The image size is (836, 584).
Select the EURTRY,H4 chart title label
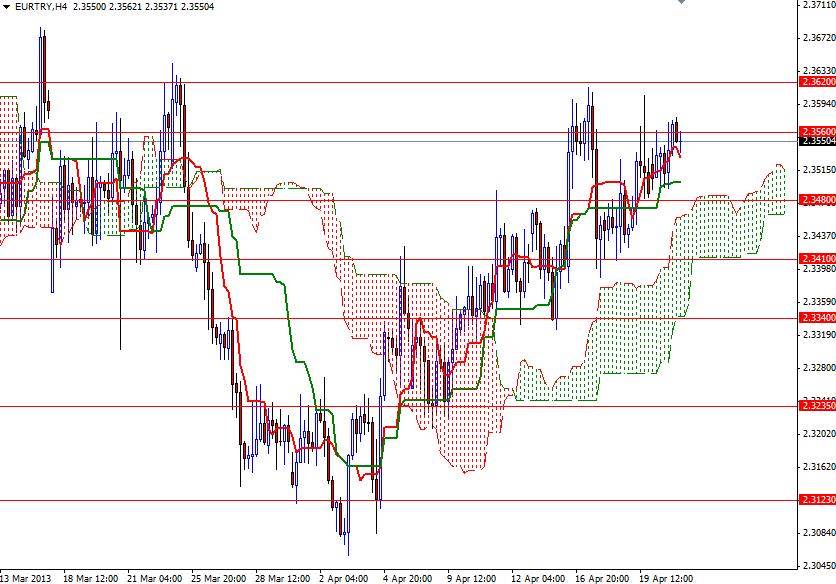[47, 7]
